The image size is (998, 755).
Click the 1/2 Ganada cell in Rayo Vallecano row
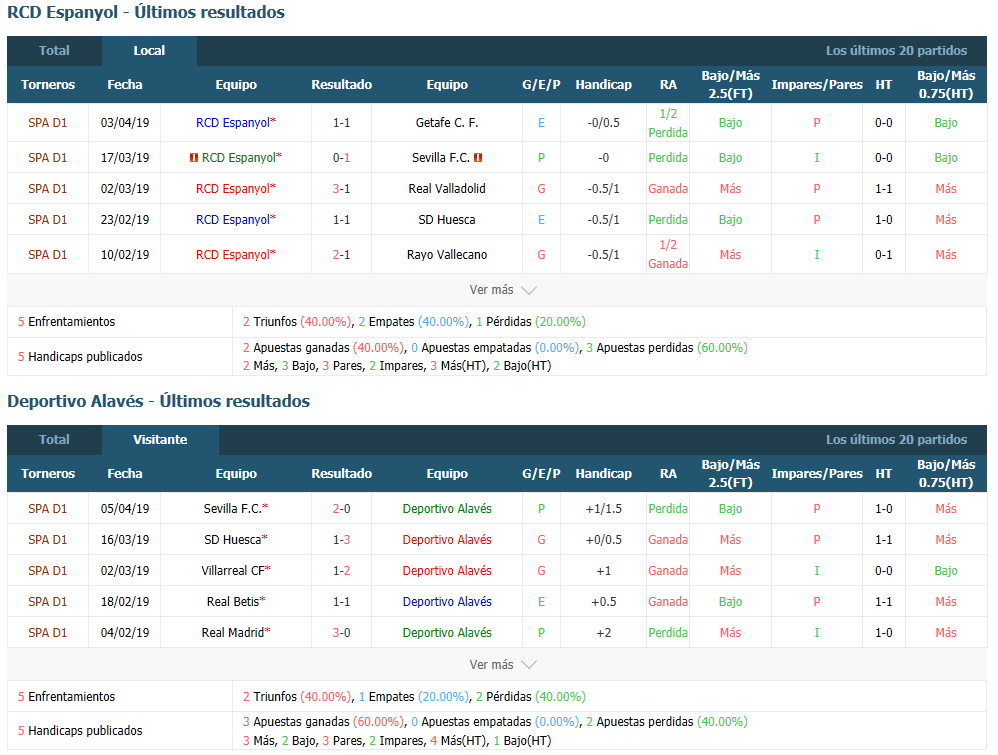(x=668, y=255)
